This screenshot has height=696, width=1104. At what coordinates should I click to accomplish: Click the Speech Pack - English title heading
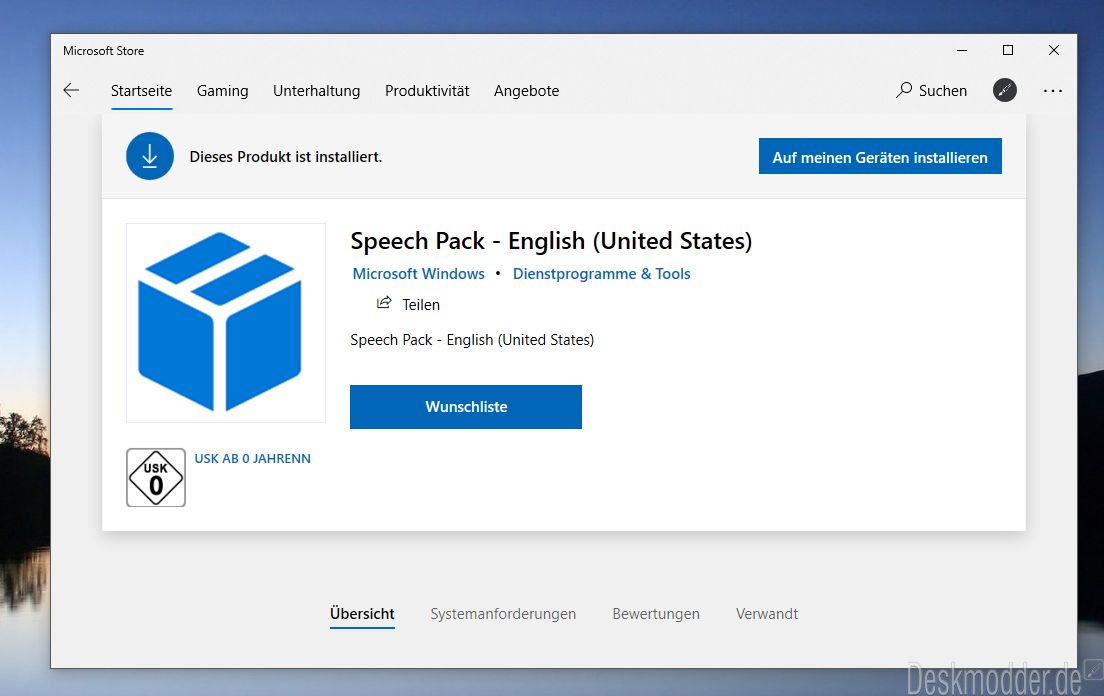point(551,241)
